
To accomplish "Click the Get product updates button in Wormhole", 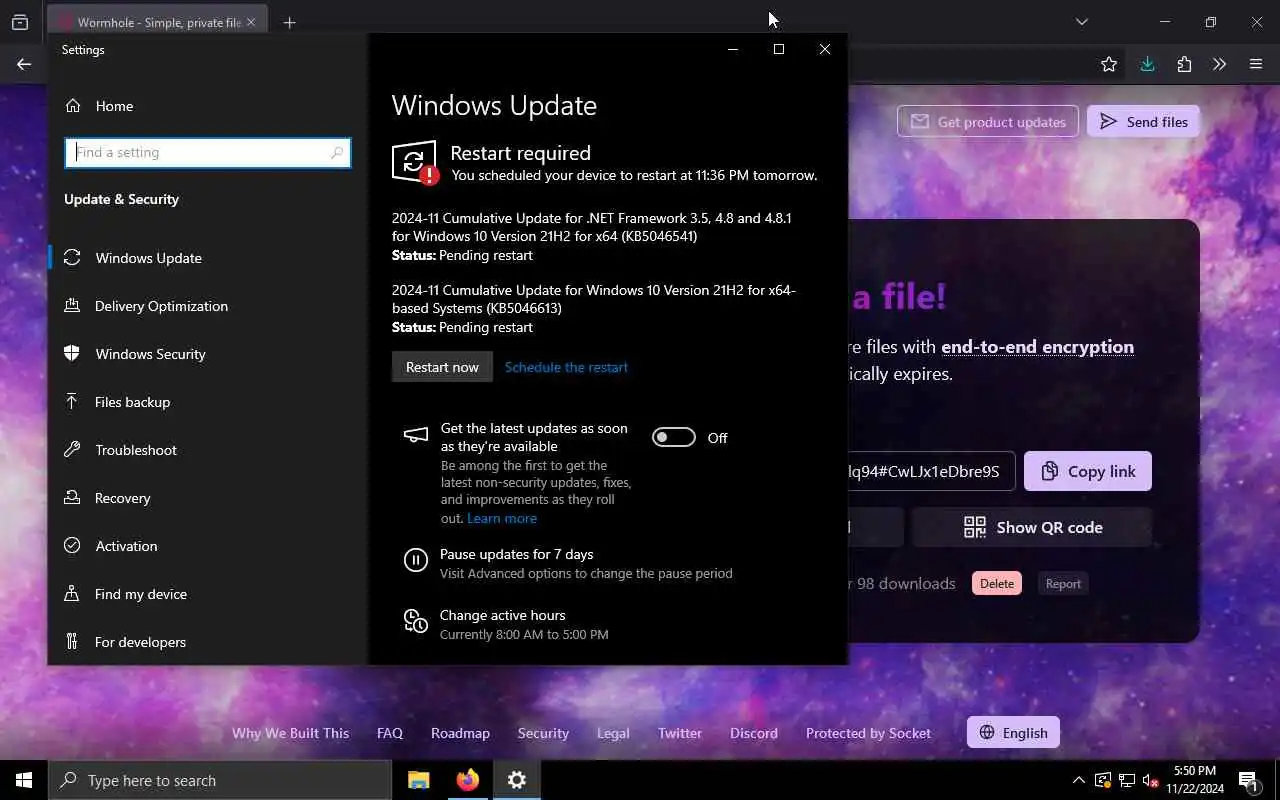I will click(988, 122).
